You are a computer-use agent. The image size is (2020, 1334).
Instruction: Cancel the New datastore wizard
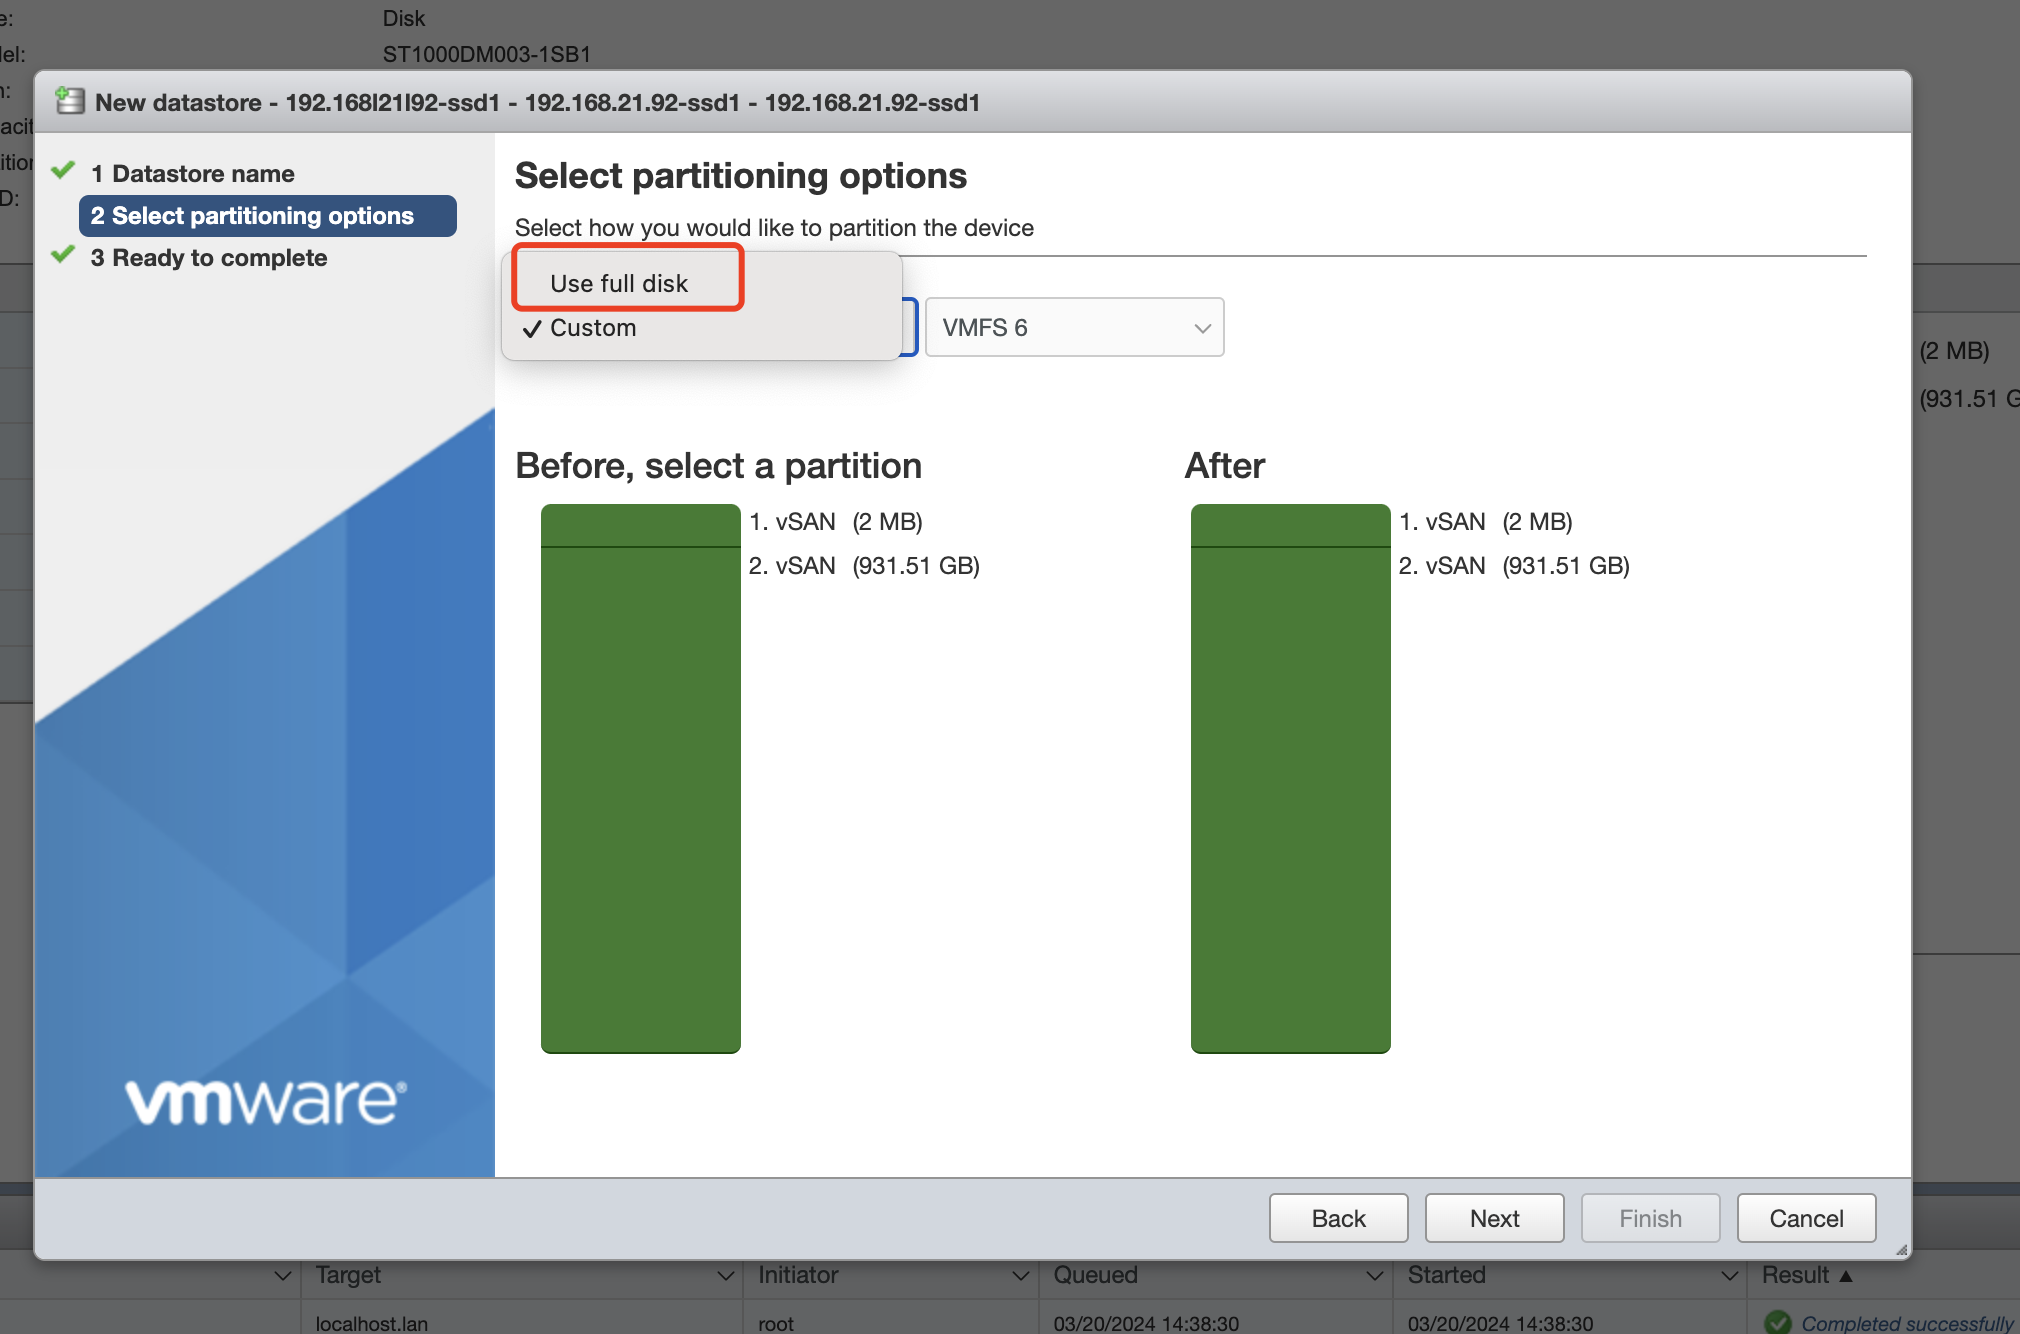(1805, 1218)
